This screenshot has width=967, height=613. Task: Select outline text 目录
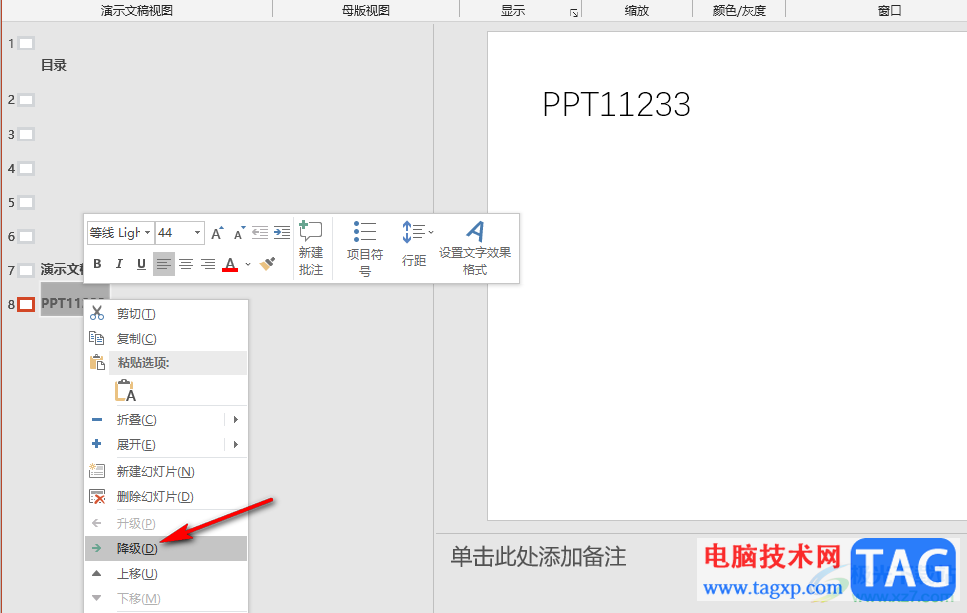coord(54,65)
